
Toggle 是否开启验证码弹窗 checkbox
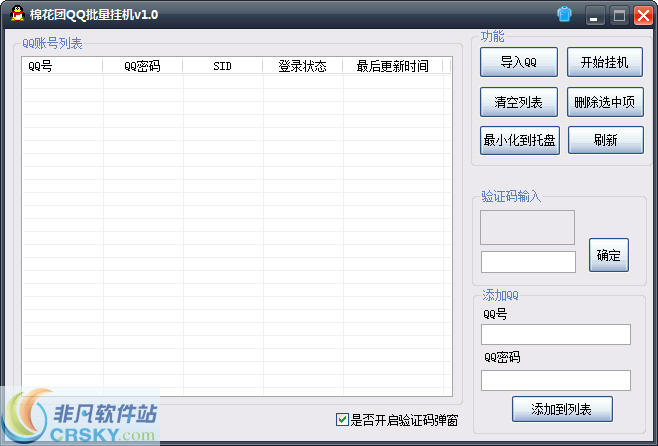pyautogui.click(x=342, y=419)
